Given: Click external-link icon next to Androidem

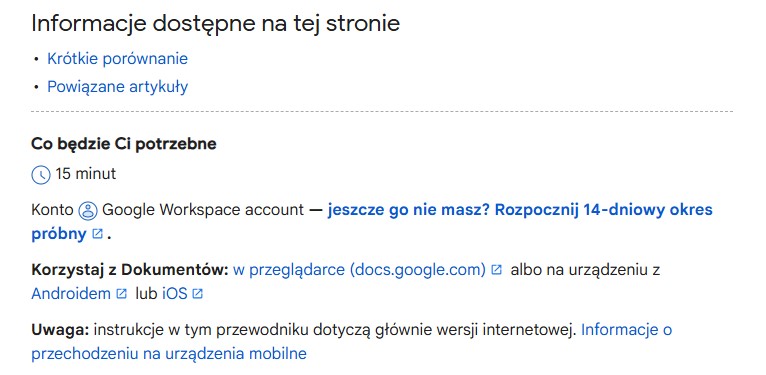Looking at the screenshot, I should pyautogui.click(x=121, y=293).
